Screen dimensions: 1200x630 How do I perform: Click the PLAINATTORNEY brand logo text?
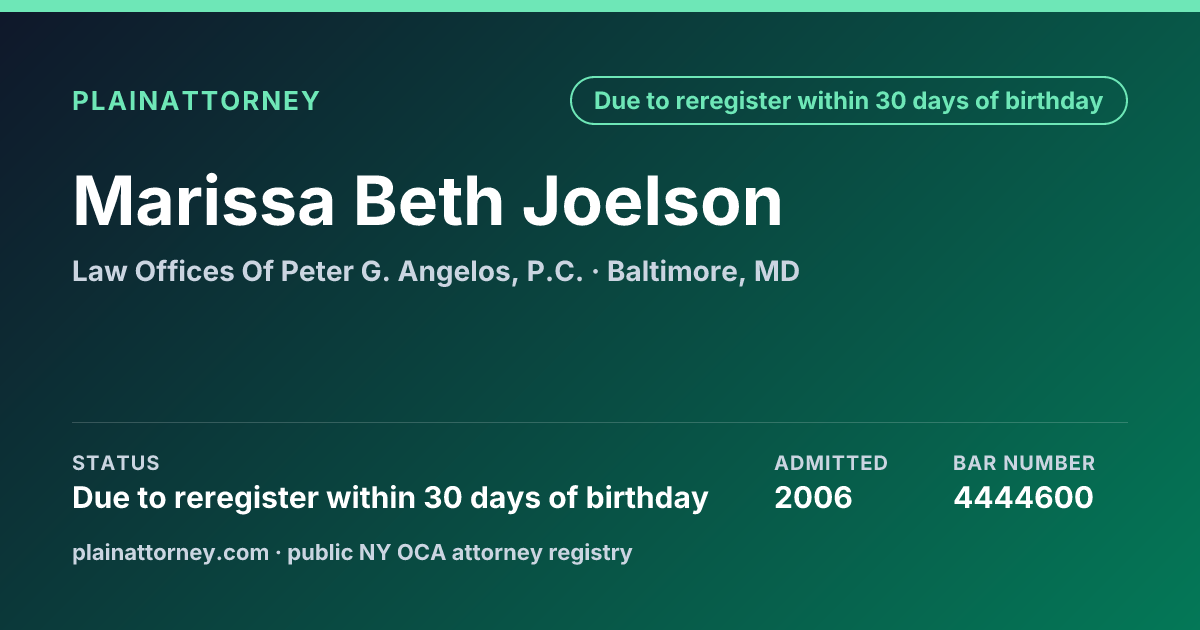196,101
